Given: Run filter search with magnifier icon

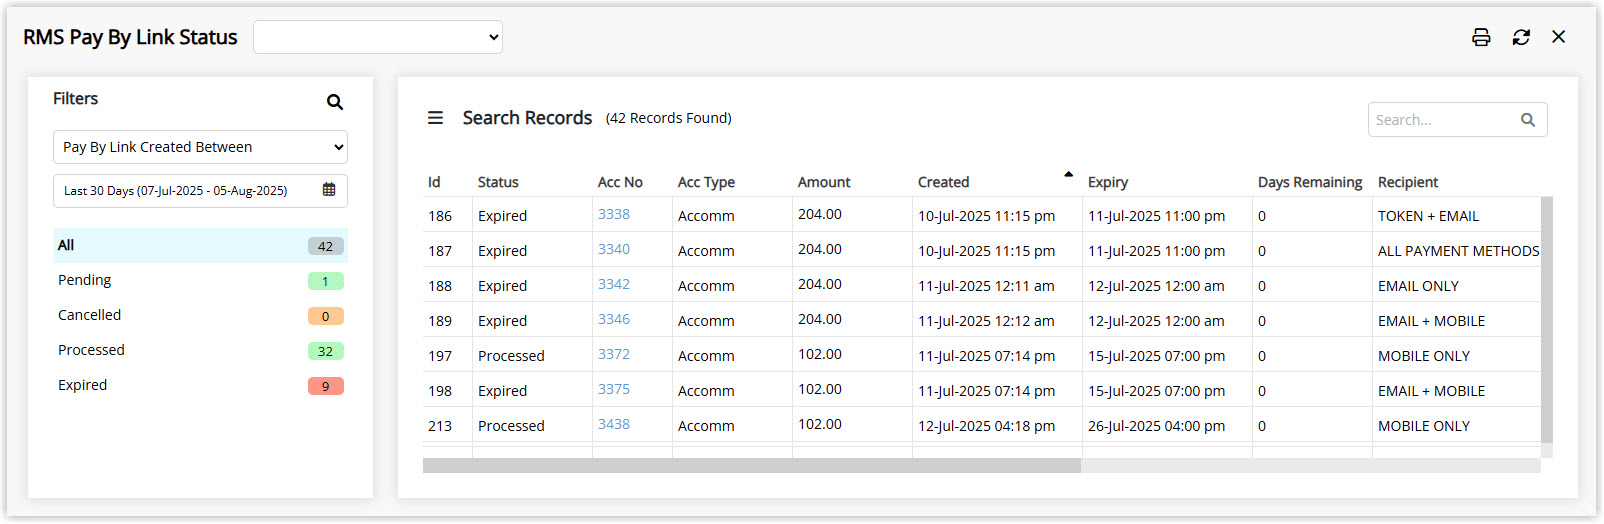Looking at the screenshot, I should coord(335,102).
